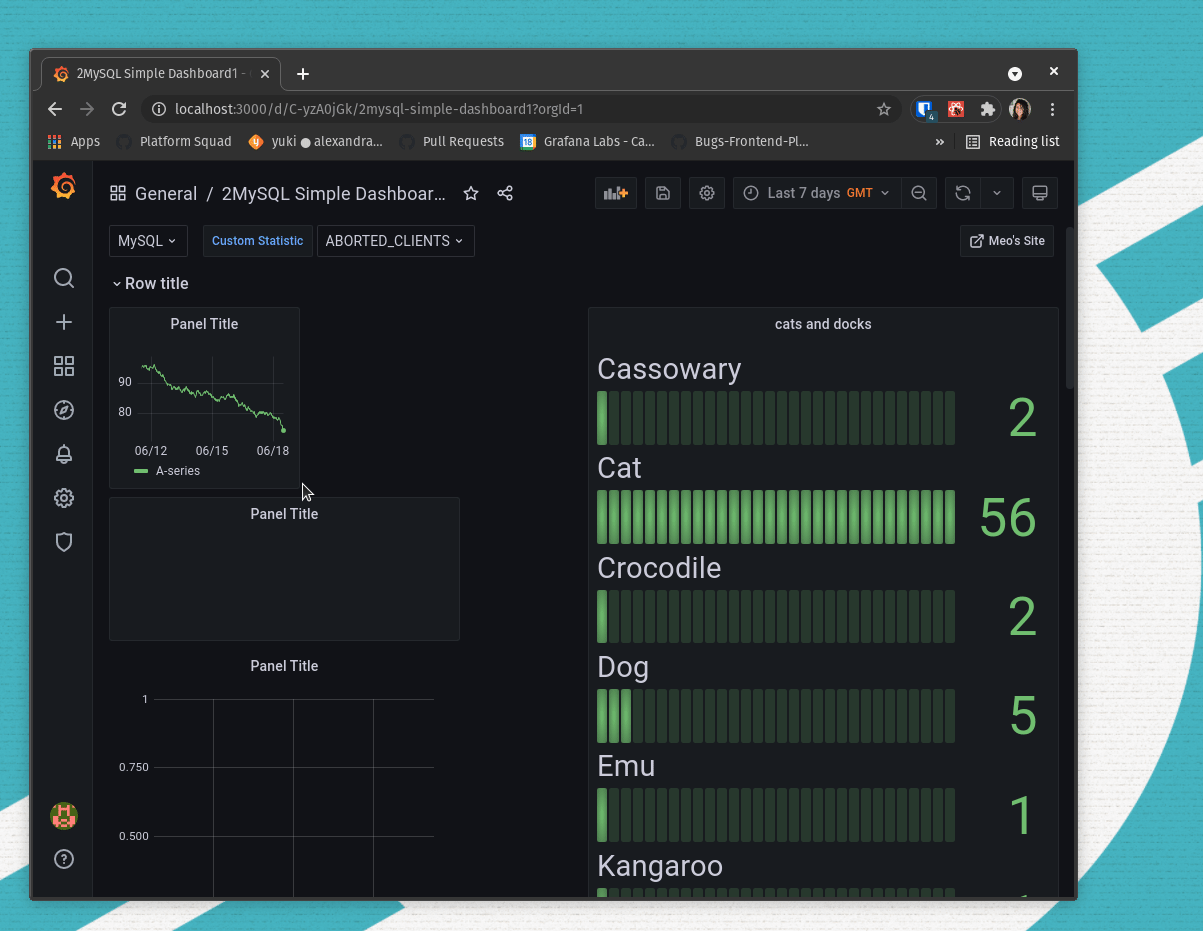Select the Cat bar gauge
Viewport: 1203px width, 931px height.
tap(776, 517)
